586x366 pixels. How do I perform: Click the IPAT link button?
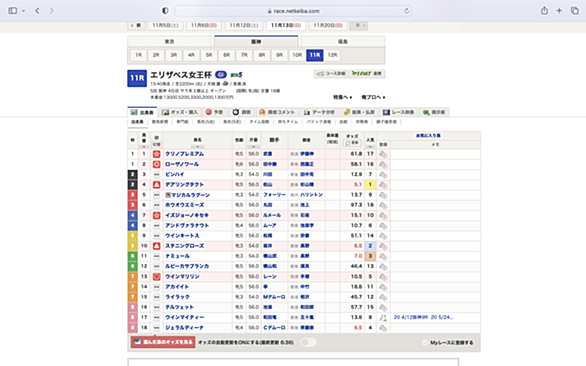[367, 74]
